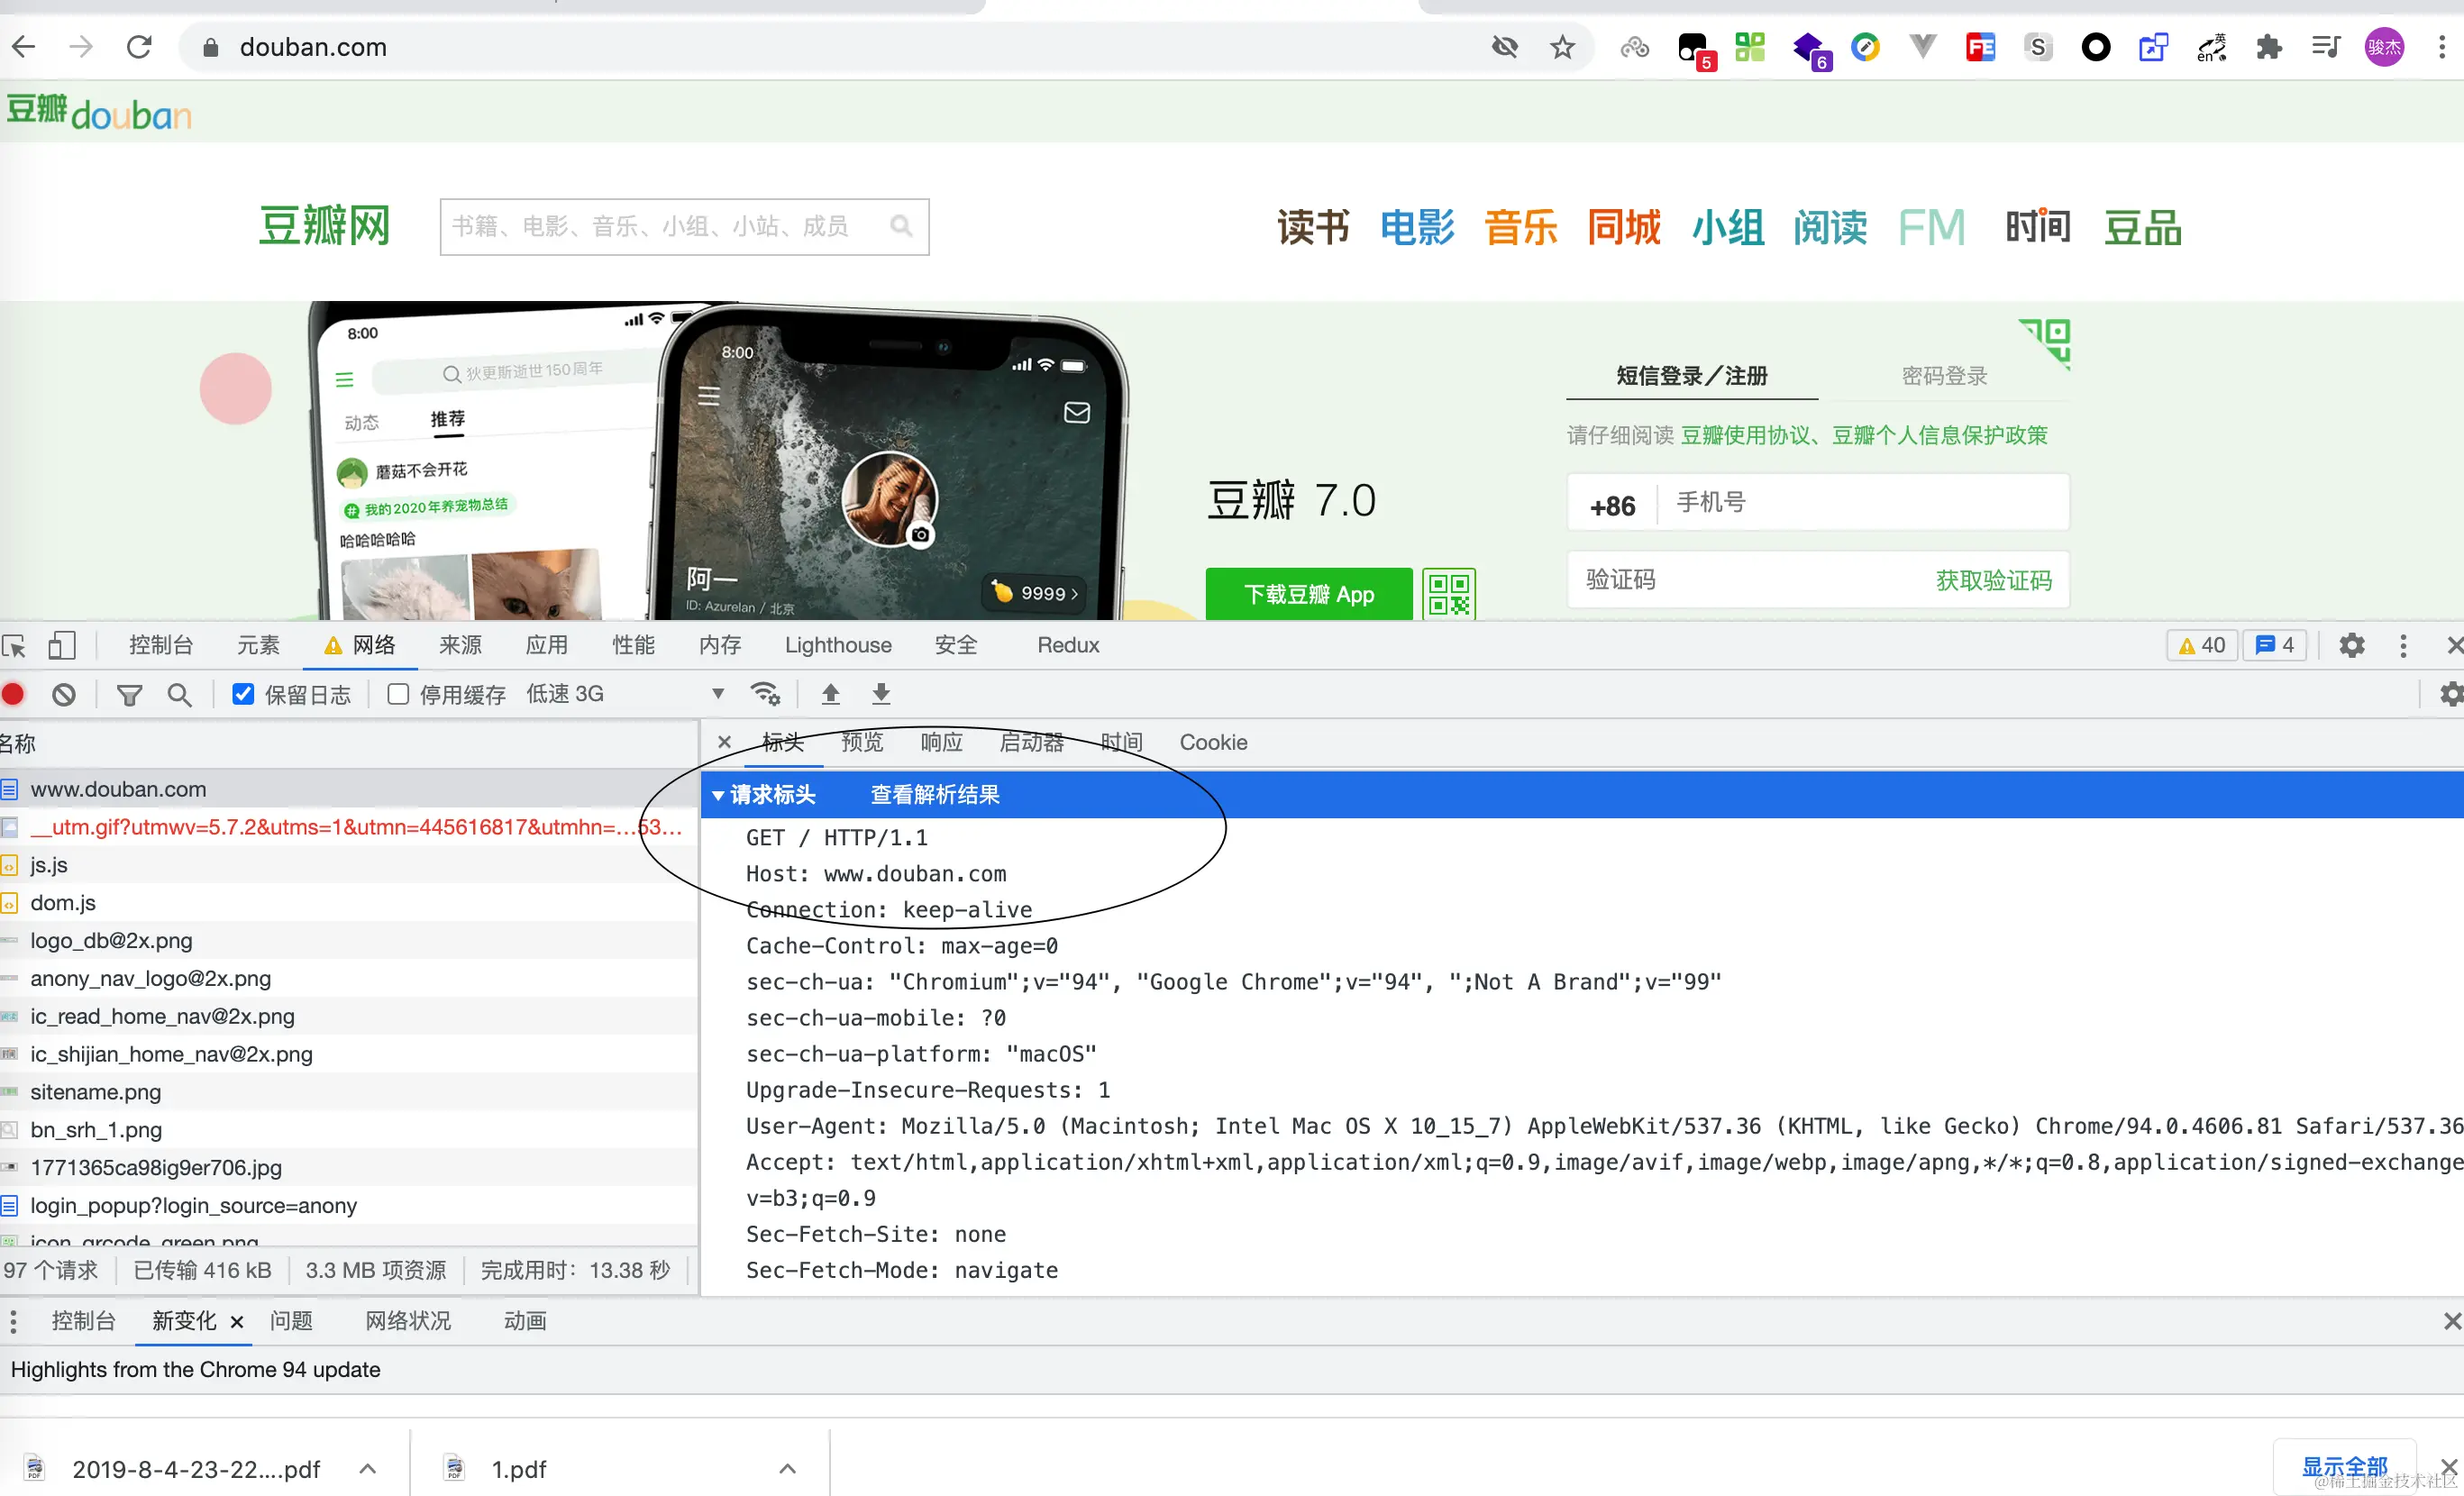Select the inspect element cursor tool
The width and height of the screenshot is (2464, 1496).
tap(15, 646)
